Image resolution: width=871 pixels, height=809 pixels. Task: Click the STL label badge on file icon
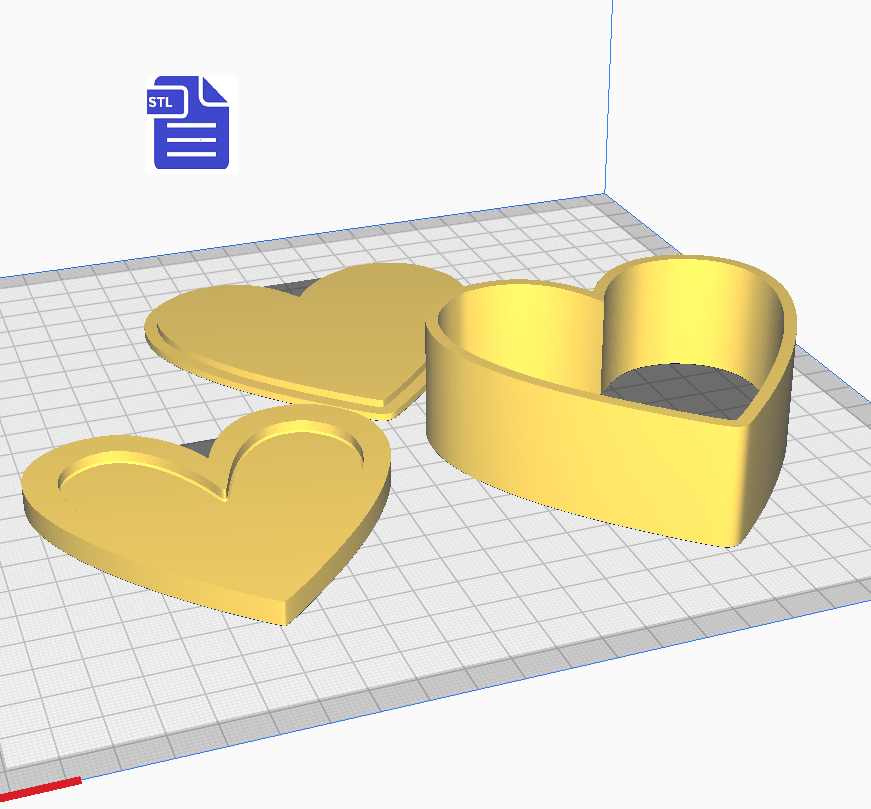[x=161, y=102]
